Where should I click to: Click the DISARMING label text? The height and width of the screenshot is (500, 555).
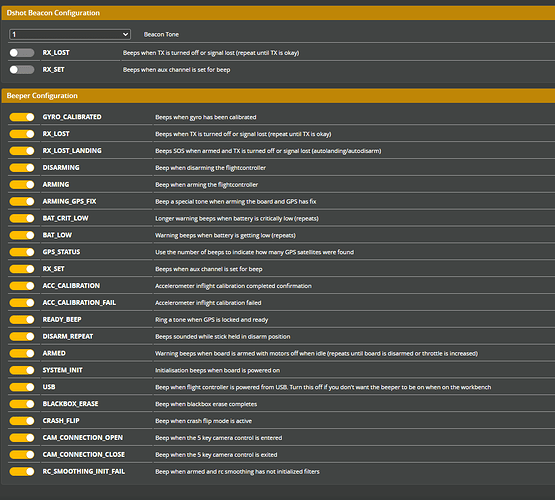pos(61,167)
